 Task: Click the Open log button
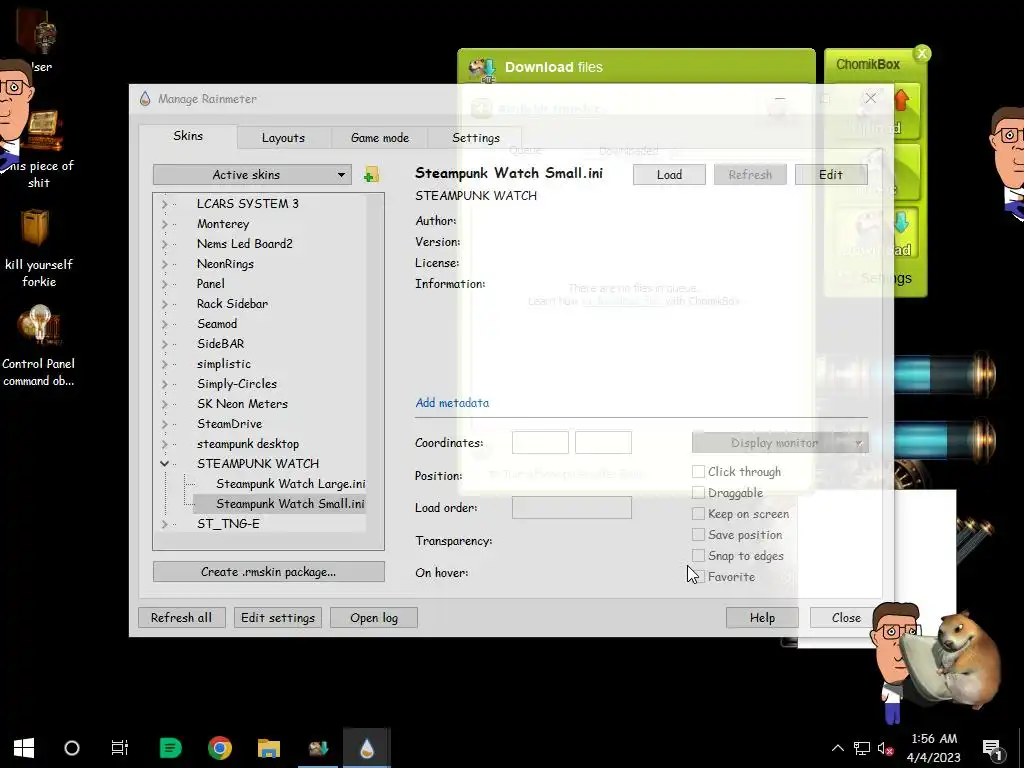(374, 618)
